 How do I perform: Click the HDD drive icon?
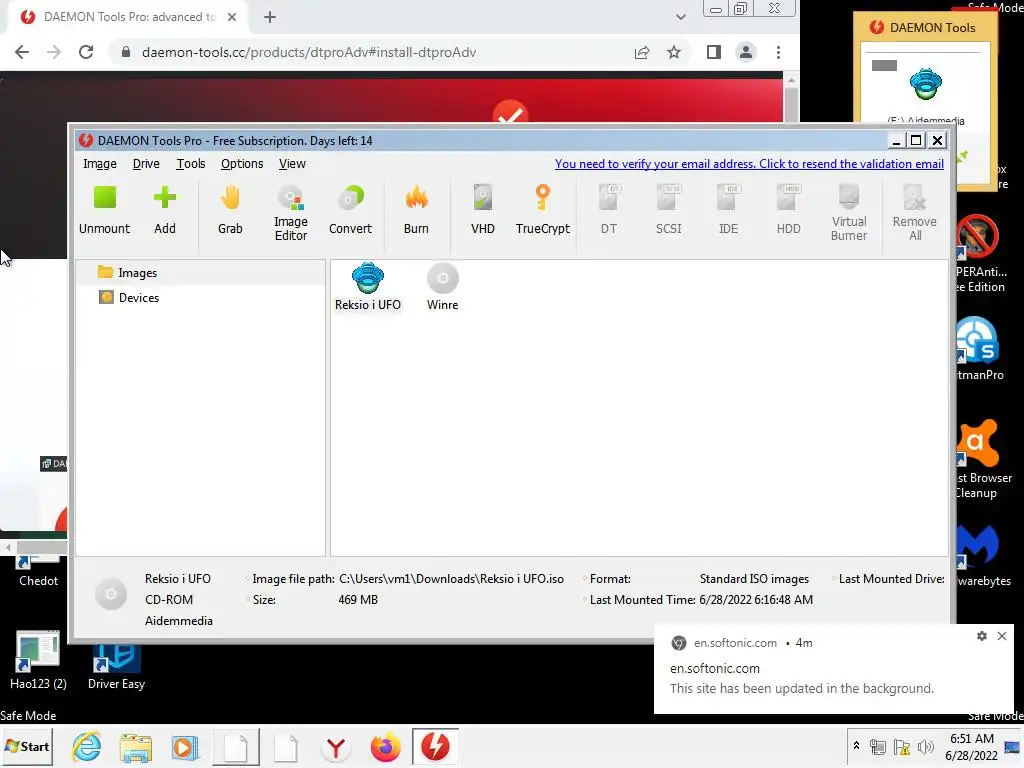point(788,211)
